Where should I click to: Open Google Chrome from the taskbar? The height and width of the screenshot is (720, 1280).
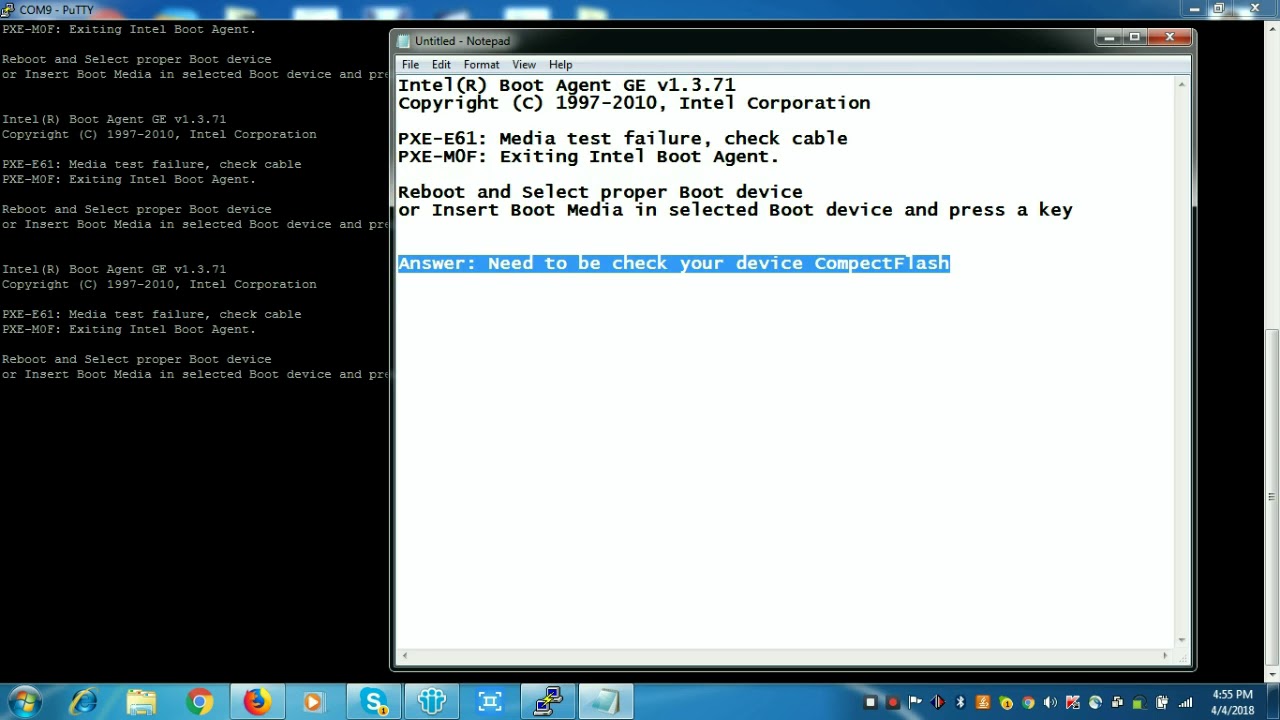pyautogui.click(x=199, y=702)
